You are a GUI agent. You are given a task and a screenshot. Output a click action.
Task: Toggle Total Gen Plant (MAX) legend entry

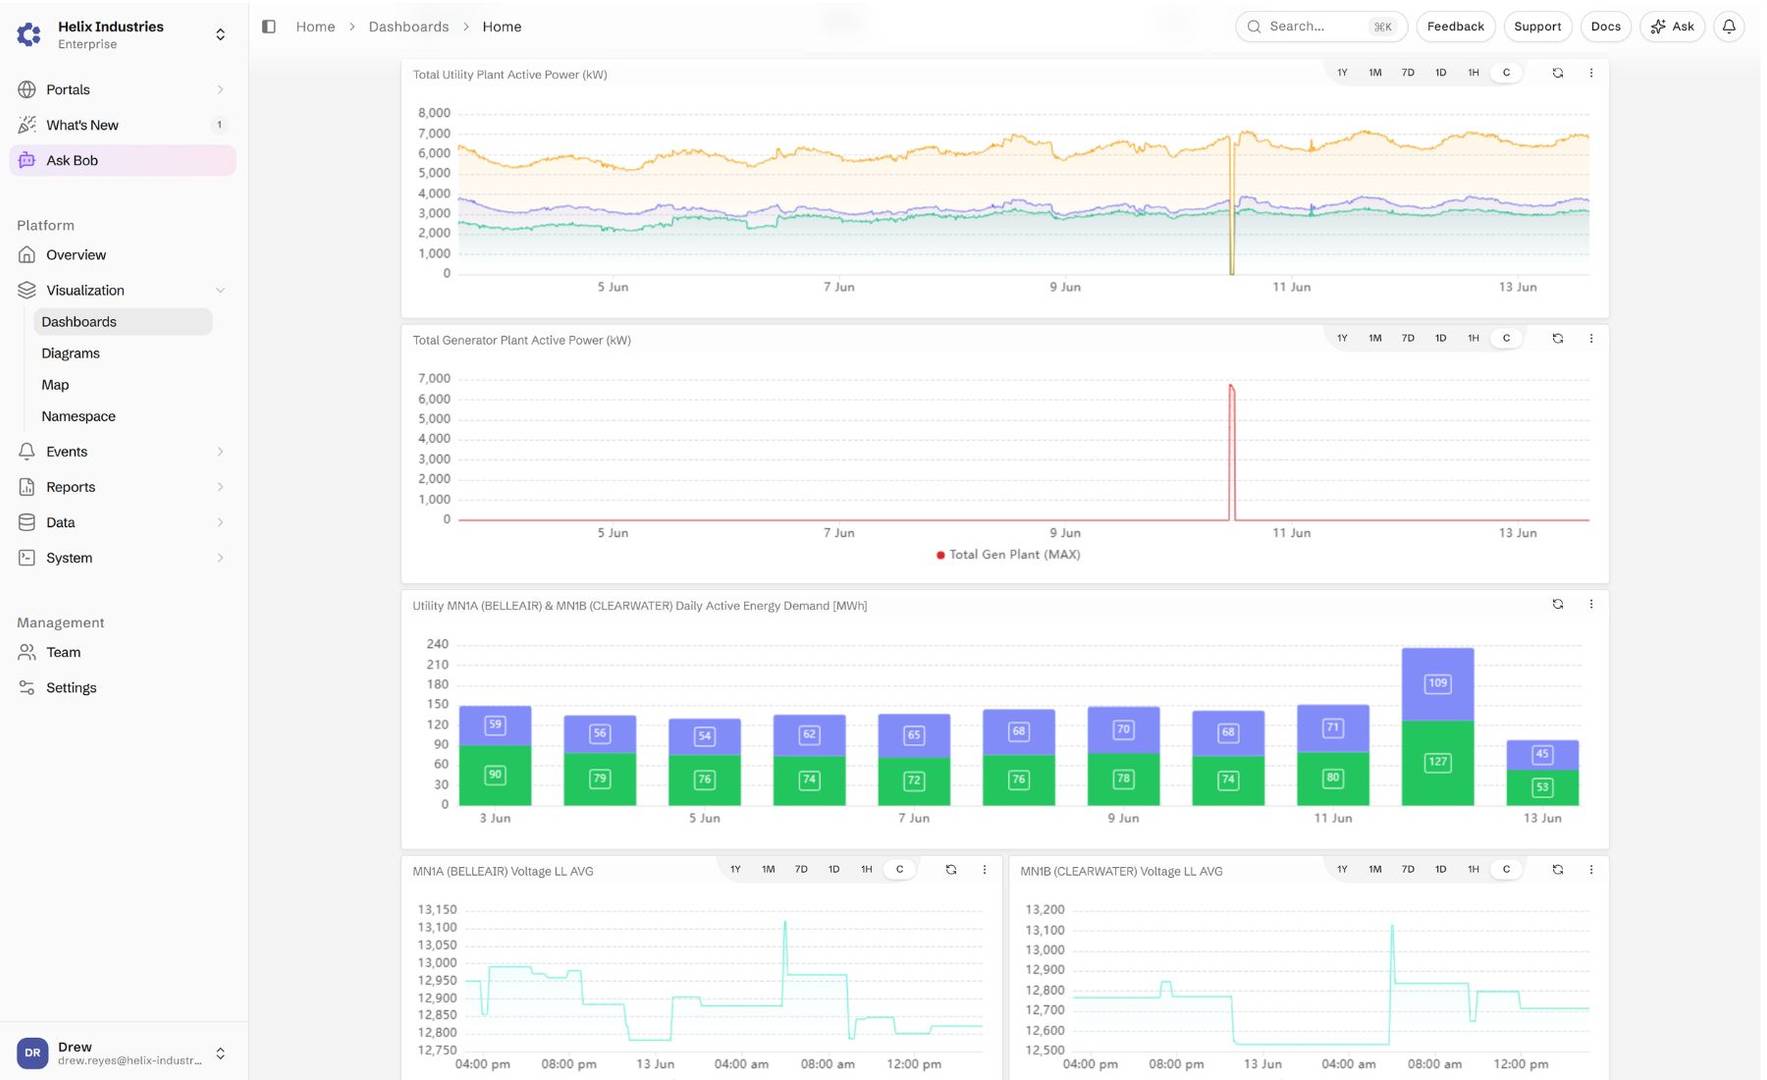point(1008,555)
